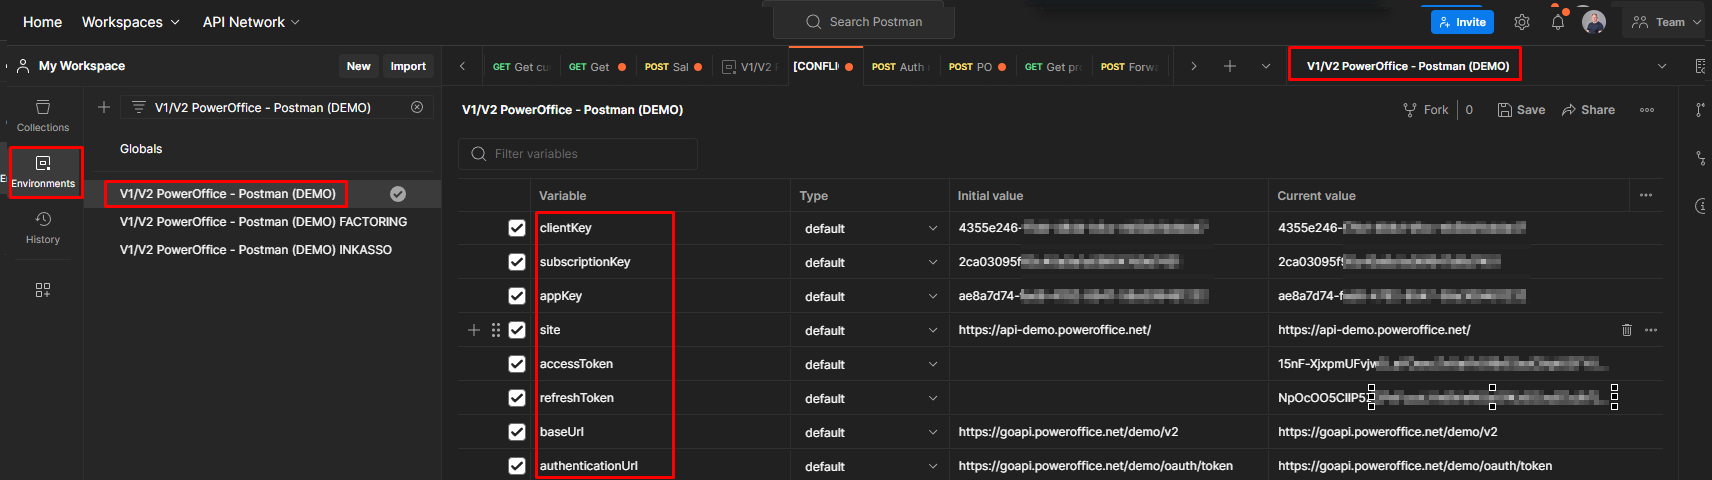The height and width of the screenshot is (480, 1712).
Task: Expand the Workspaces dropdown menu
Action: [x=131, y=22]
